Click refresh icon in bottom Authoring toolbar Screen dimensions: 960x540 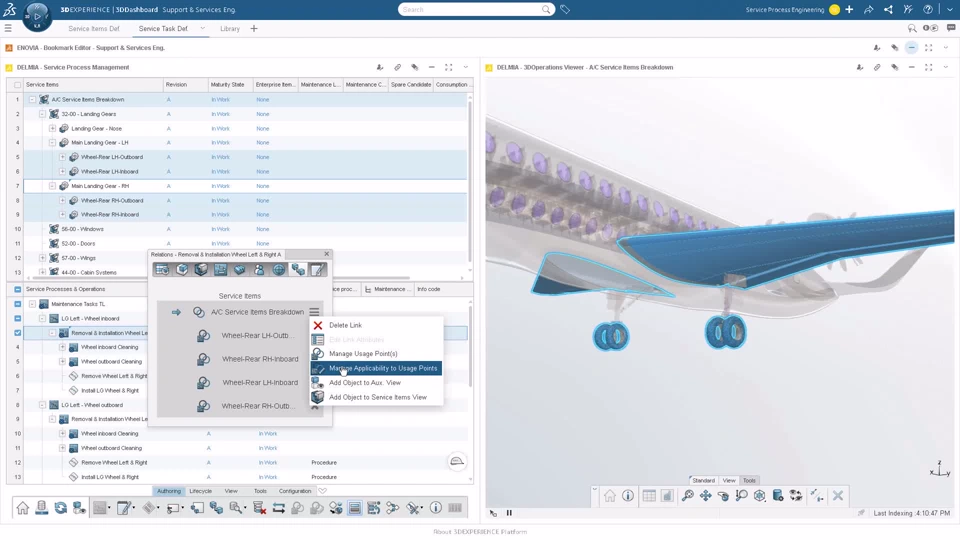coord(61,508)
